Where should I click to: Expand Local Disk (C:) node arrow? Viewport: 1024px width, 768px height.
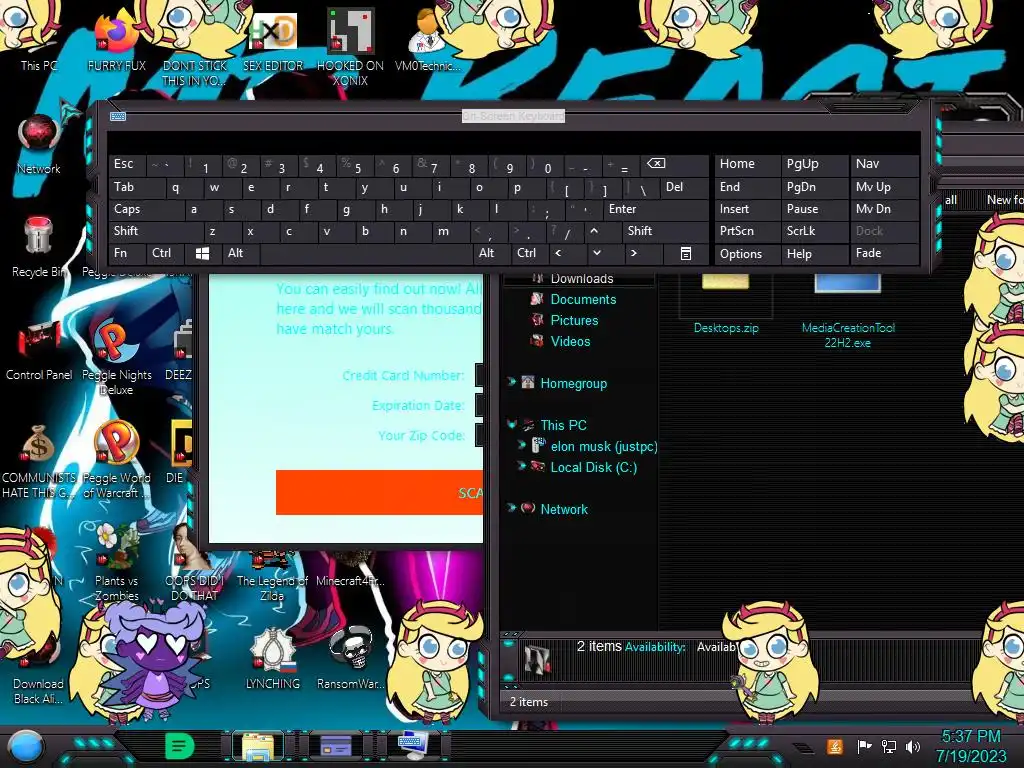coord(522,466)
